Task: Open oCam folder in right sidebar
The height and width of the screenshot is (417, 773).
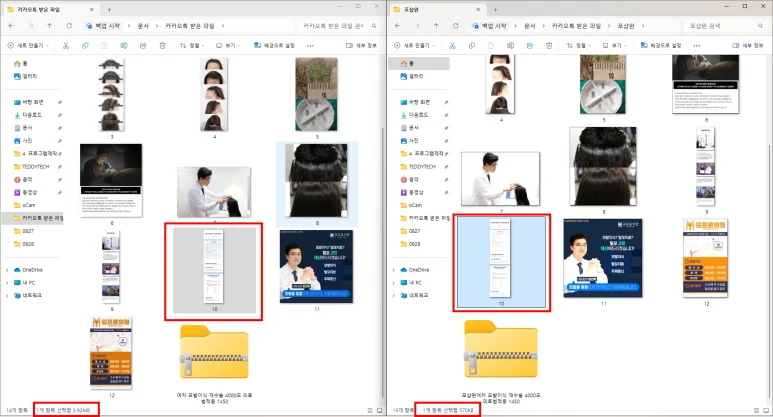Action: pyautogui.click(x=416, y=205)
